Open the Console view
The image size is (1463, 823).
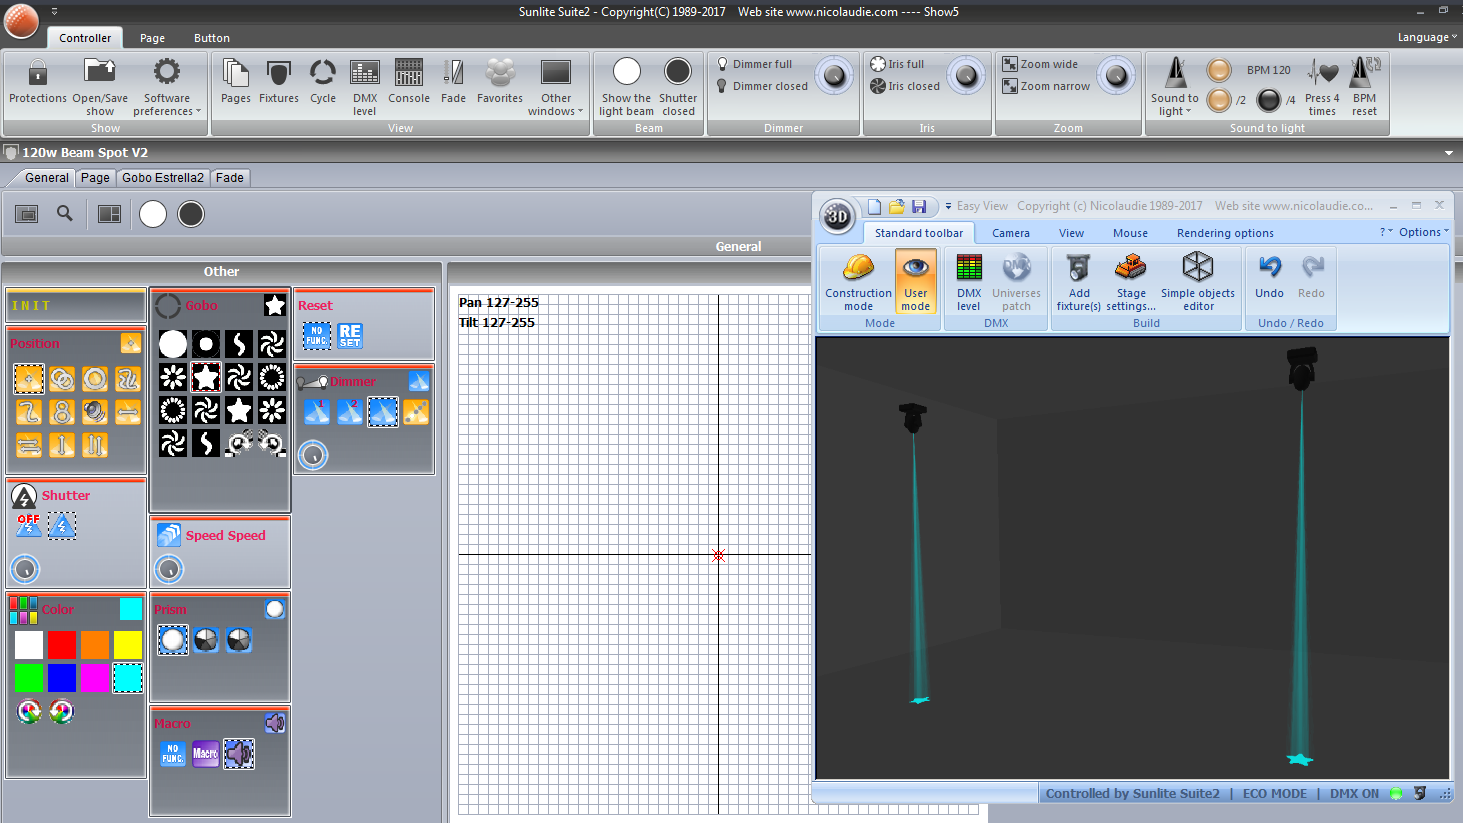[x=409, y=82]
